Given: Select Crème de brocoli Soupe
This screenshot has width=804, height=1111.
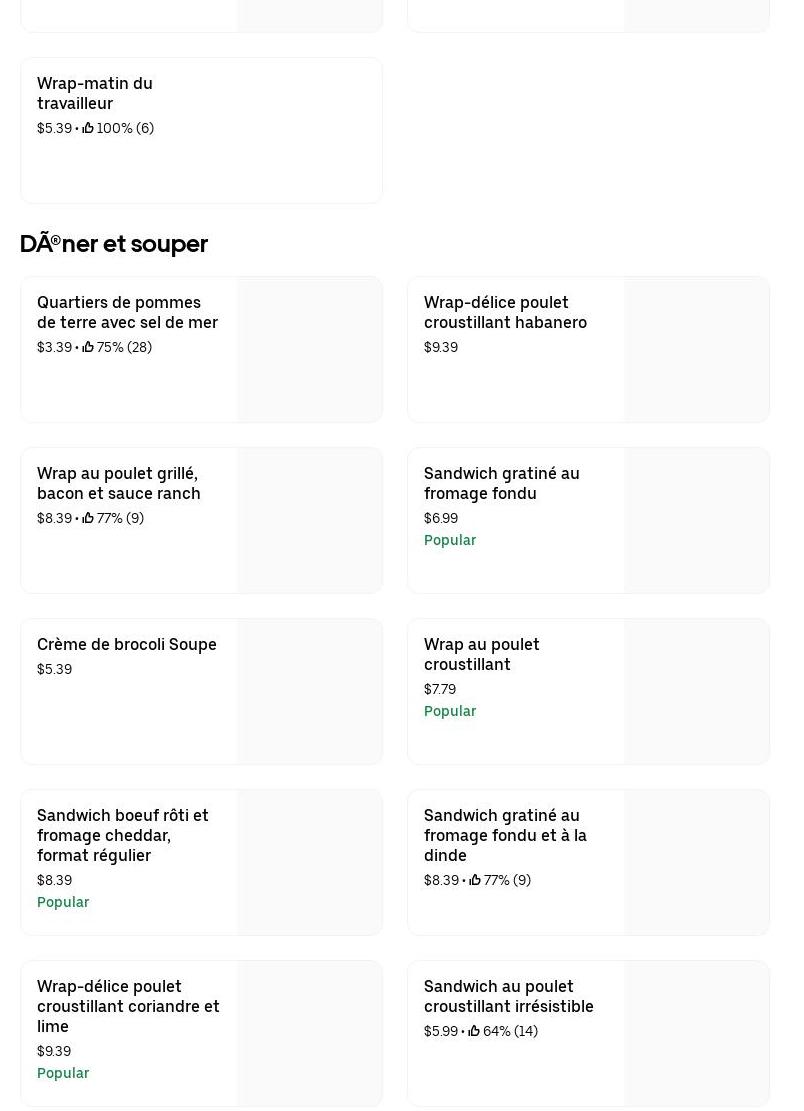Looking at the screenshot, I should pyautogui.click(x=127, y=644).
